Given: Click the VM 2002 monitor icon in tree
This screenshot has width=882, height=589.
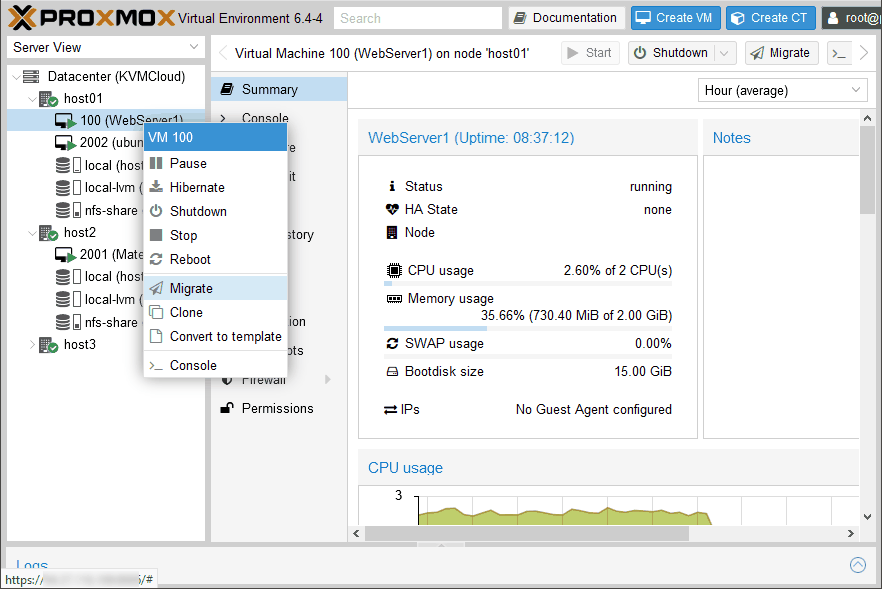Looking at the screenshot, I should point(65,143).
